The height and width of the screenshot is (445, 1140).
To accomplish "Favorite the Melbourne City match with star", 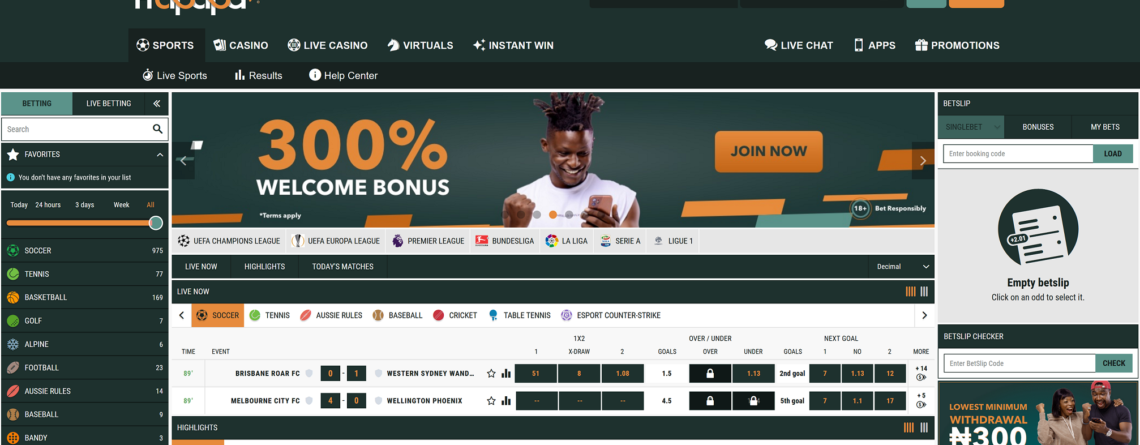I will (491, 401).
